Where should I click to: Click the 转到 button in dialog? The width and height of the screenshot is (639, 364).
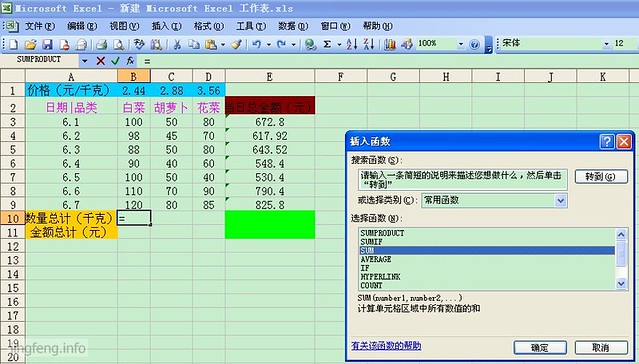tap(601, 176)
